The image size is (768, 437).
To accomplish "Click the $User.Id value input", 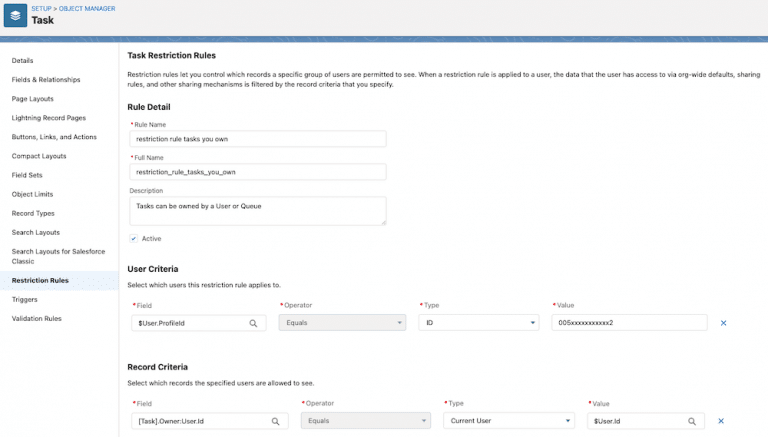I will pyautogui.click(x=646, y=421).
